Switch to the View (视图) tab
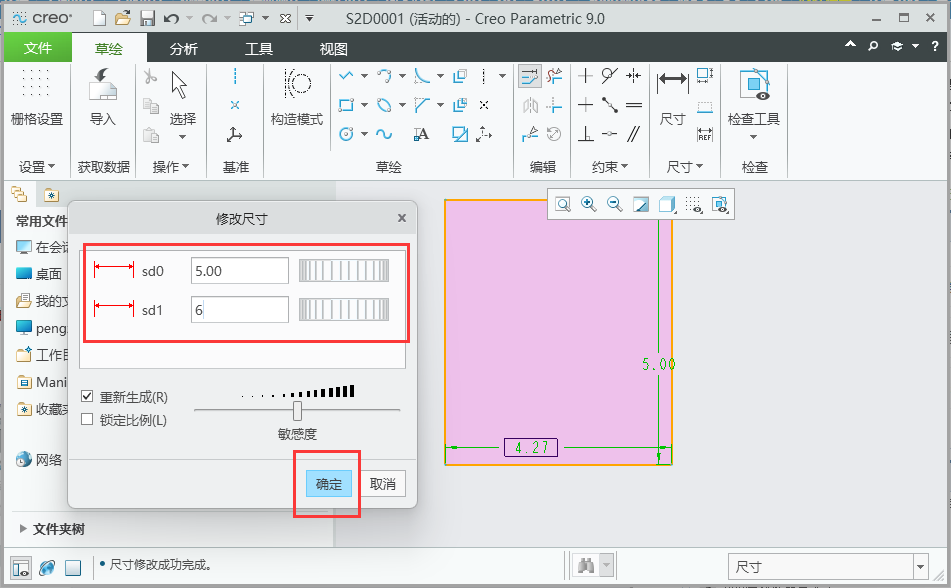Image resolution: width=951 pixels, height=588 pixels. pos(334,49)
